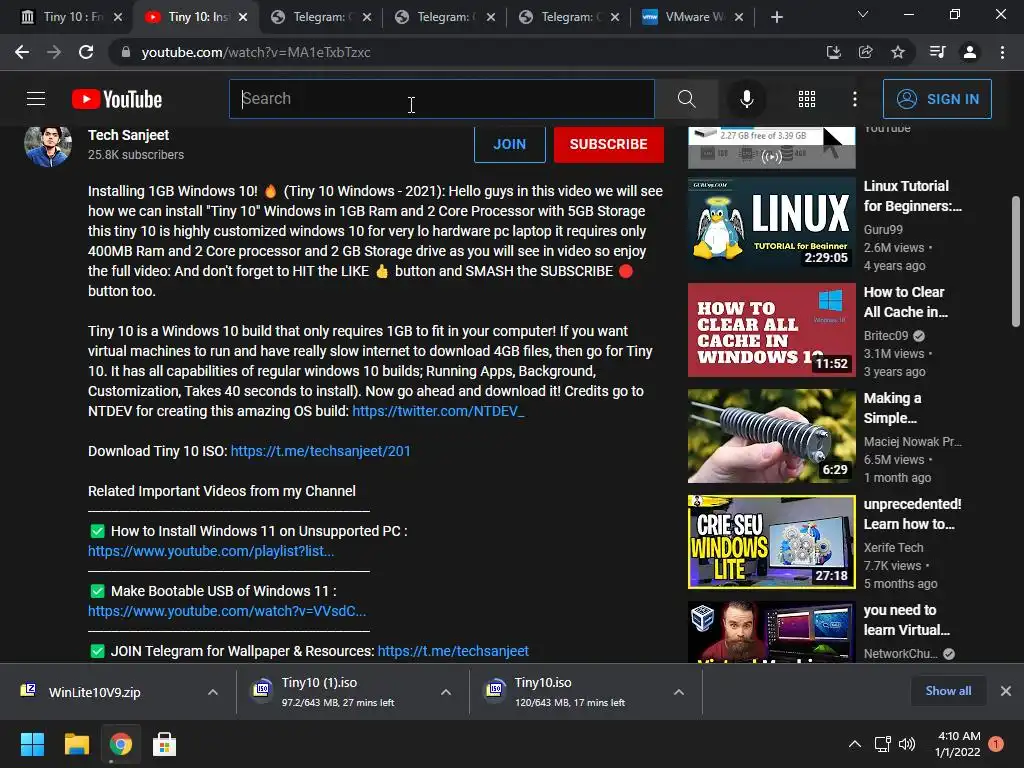1024x768 pixels.
Task: Click the JOIN button
Action: pos(509,144)
